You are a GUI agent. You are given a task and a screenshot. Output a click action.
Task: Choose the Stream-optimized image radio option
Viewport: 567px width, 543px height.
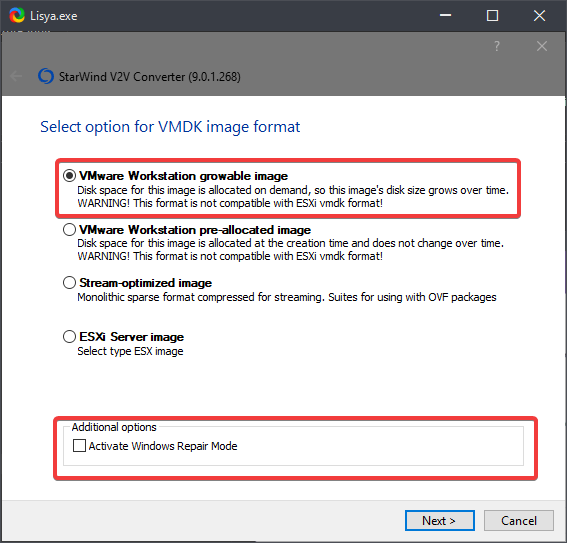(69, 282)
